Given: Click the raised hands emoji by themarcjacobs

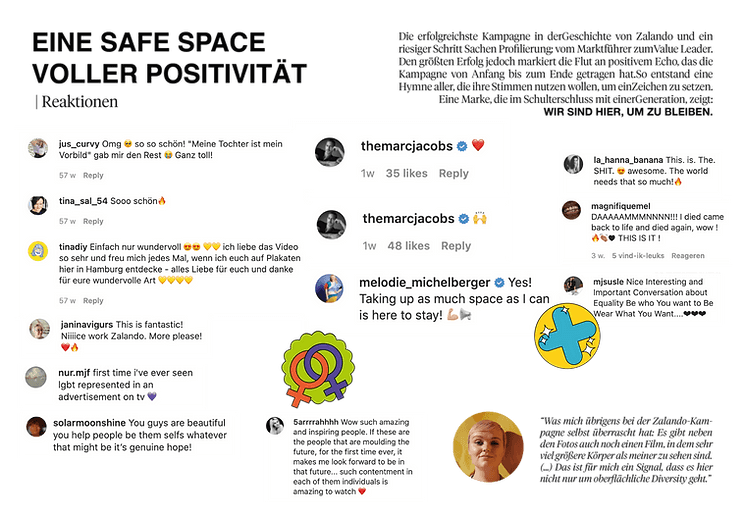Looking at the screenshot, I should click(480, 218).
